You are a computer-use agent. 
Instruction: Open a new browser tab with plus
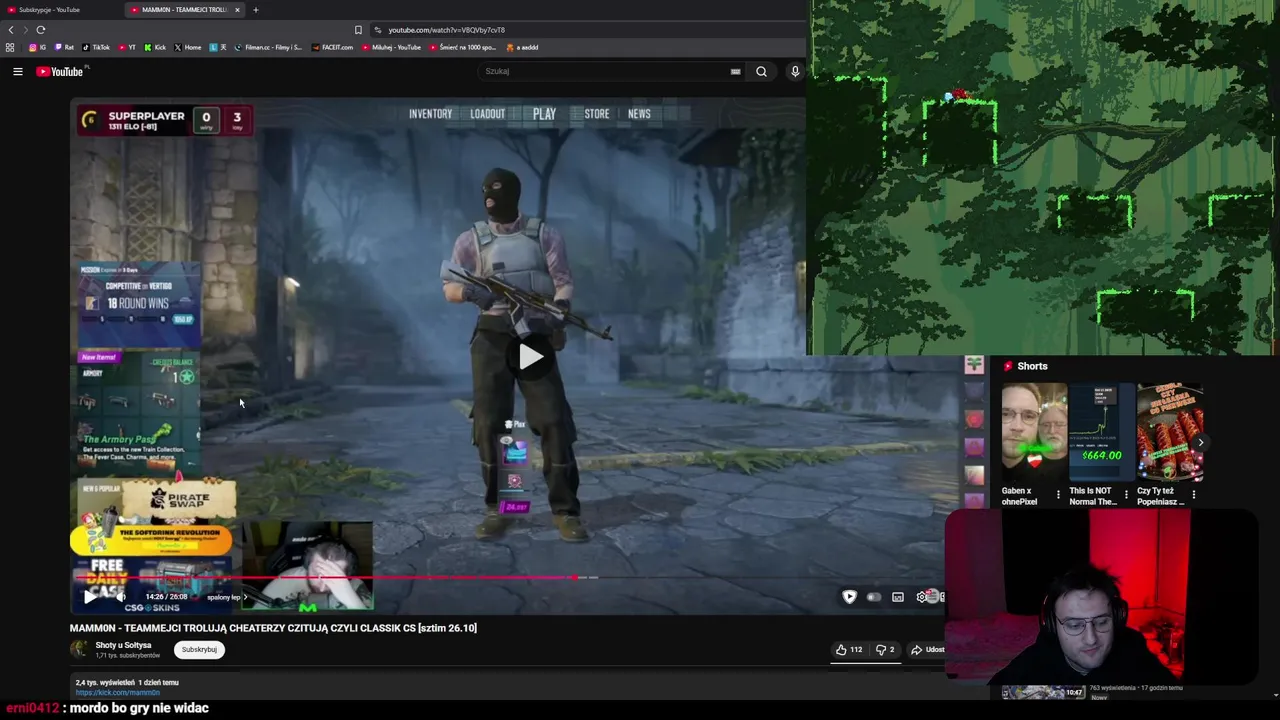pyautogui.click(x=255, y=10)
